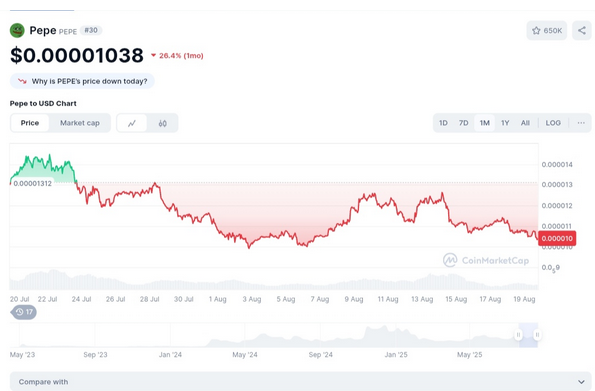Grab the right range selector handle
The image size is (595, 391).
(x=537, y=335)
